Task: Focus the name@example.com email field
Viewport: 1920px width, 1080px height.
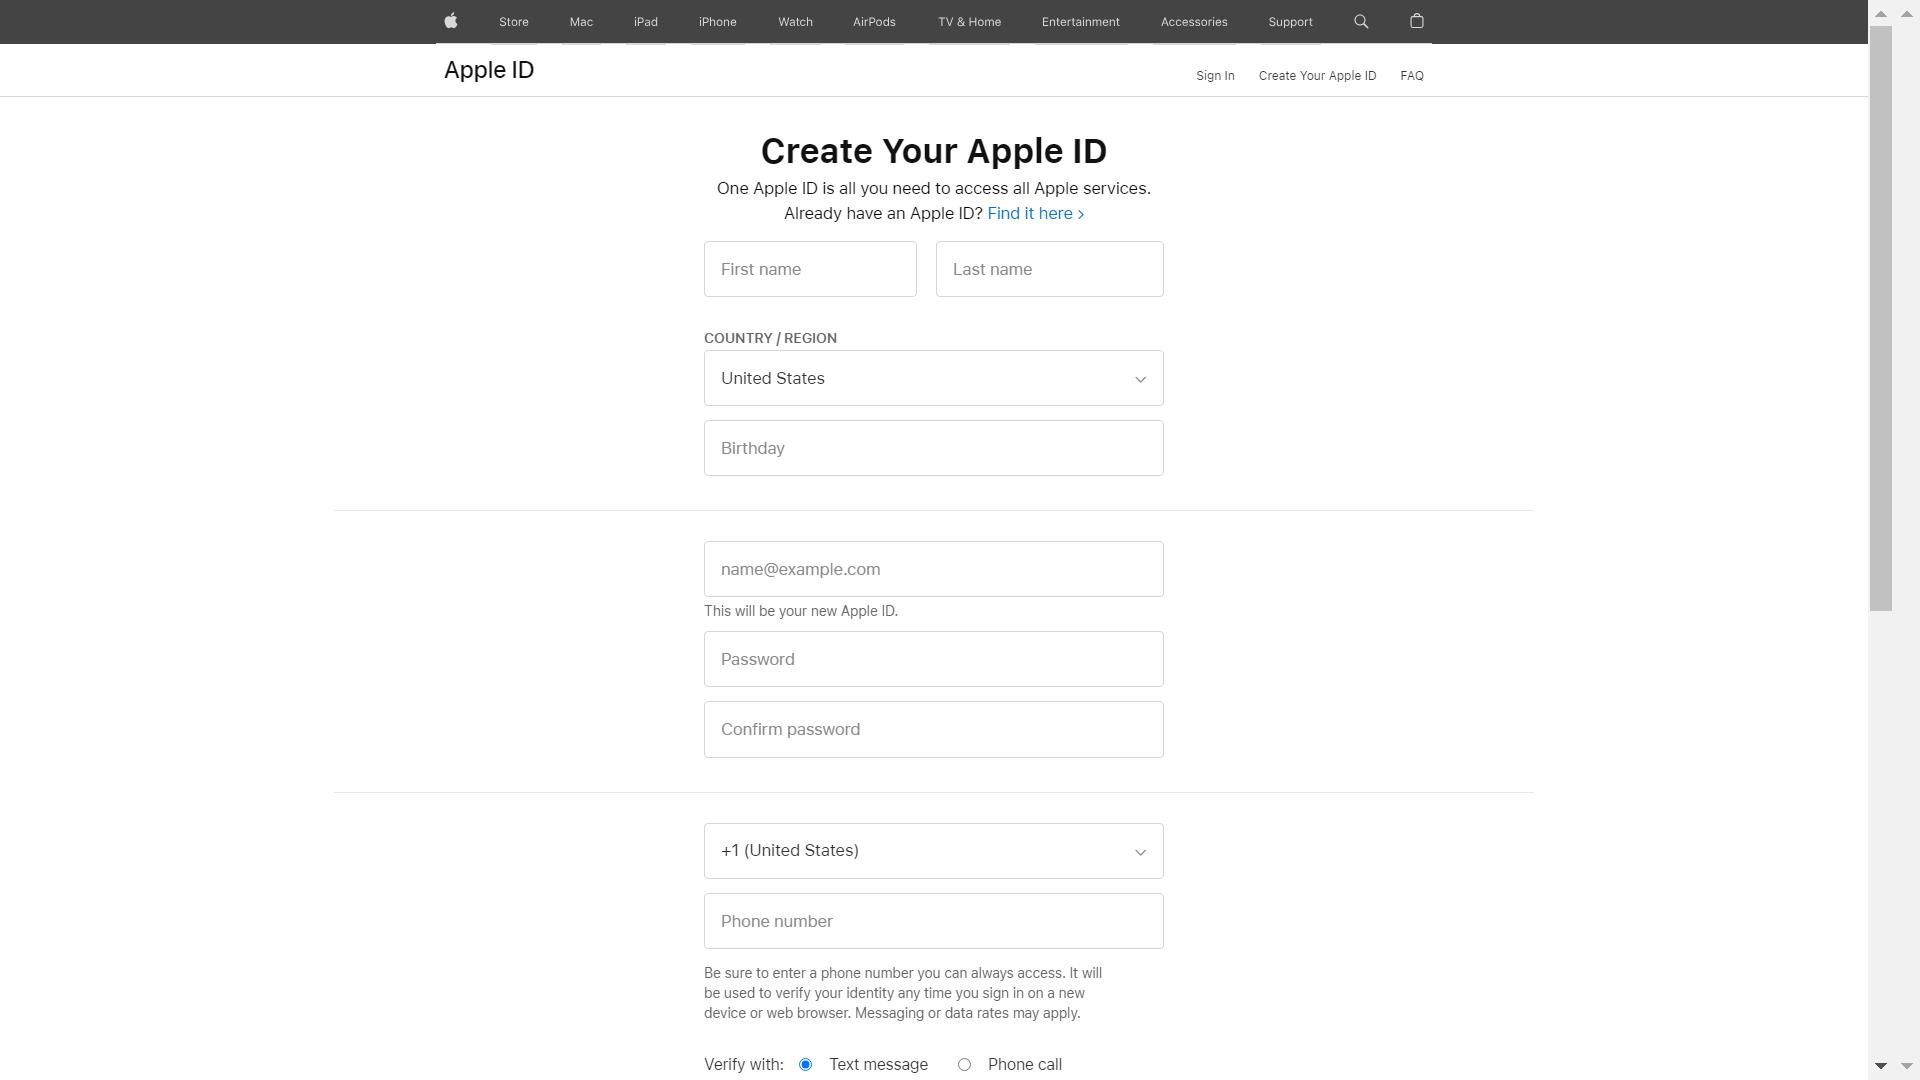Action: [x=933, y=569]
